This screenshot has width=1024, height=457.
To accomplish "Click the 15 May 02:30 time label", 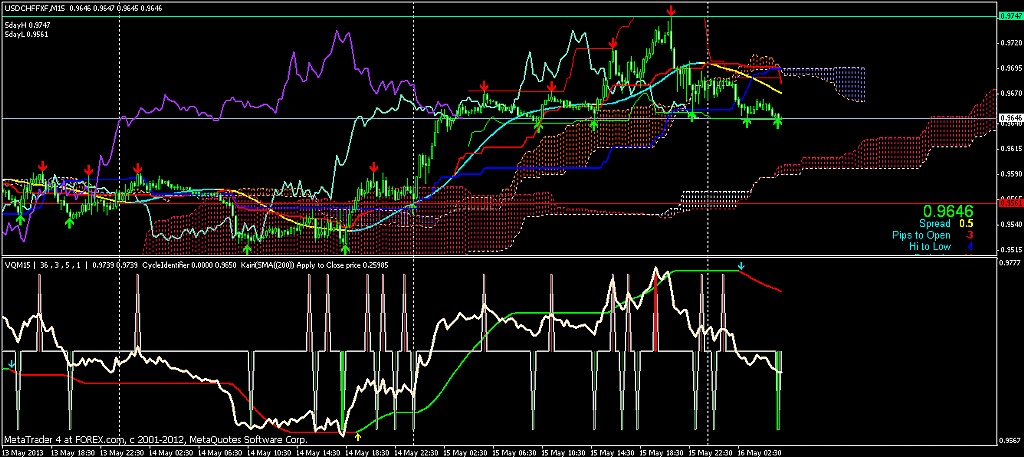I will pos(464,452).
